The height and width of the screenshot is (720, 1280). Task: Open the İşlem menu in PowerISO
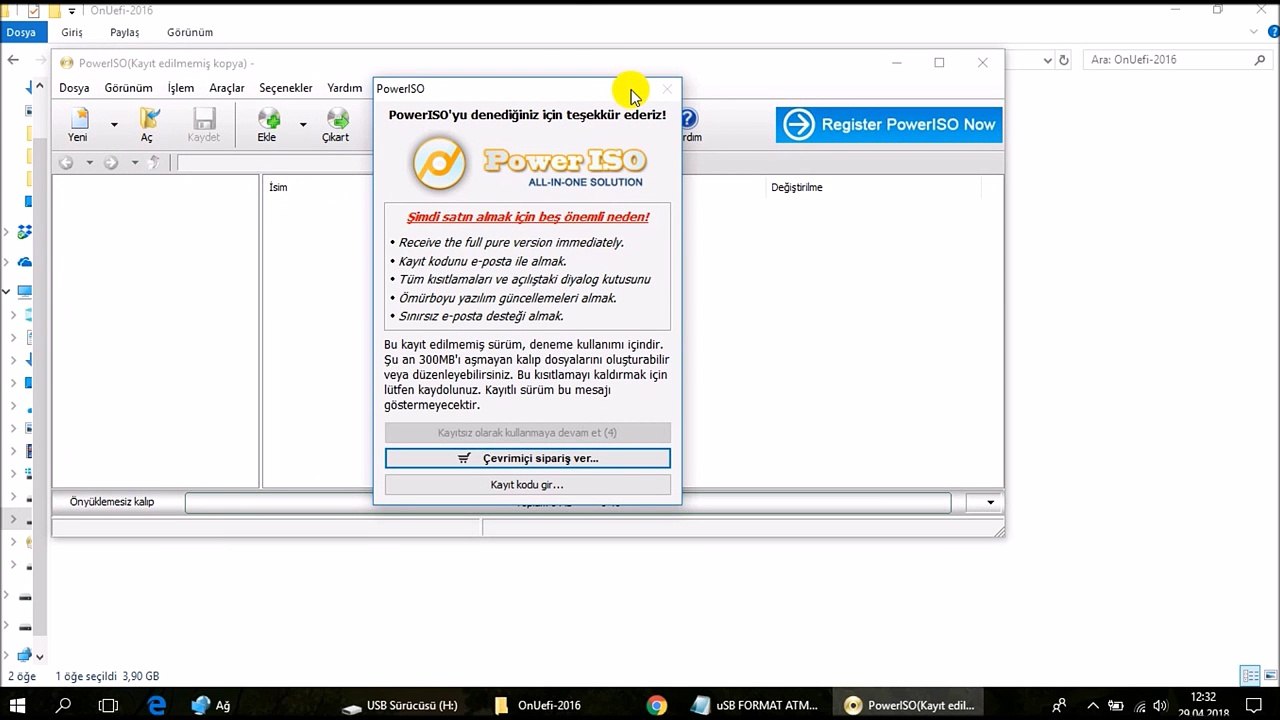(181, 88)
